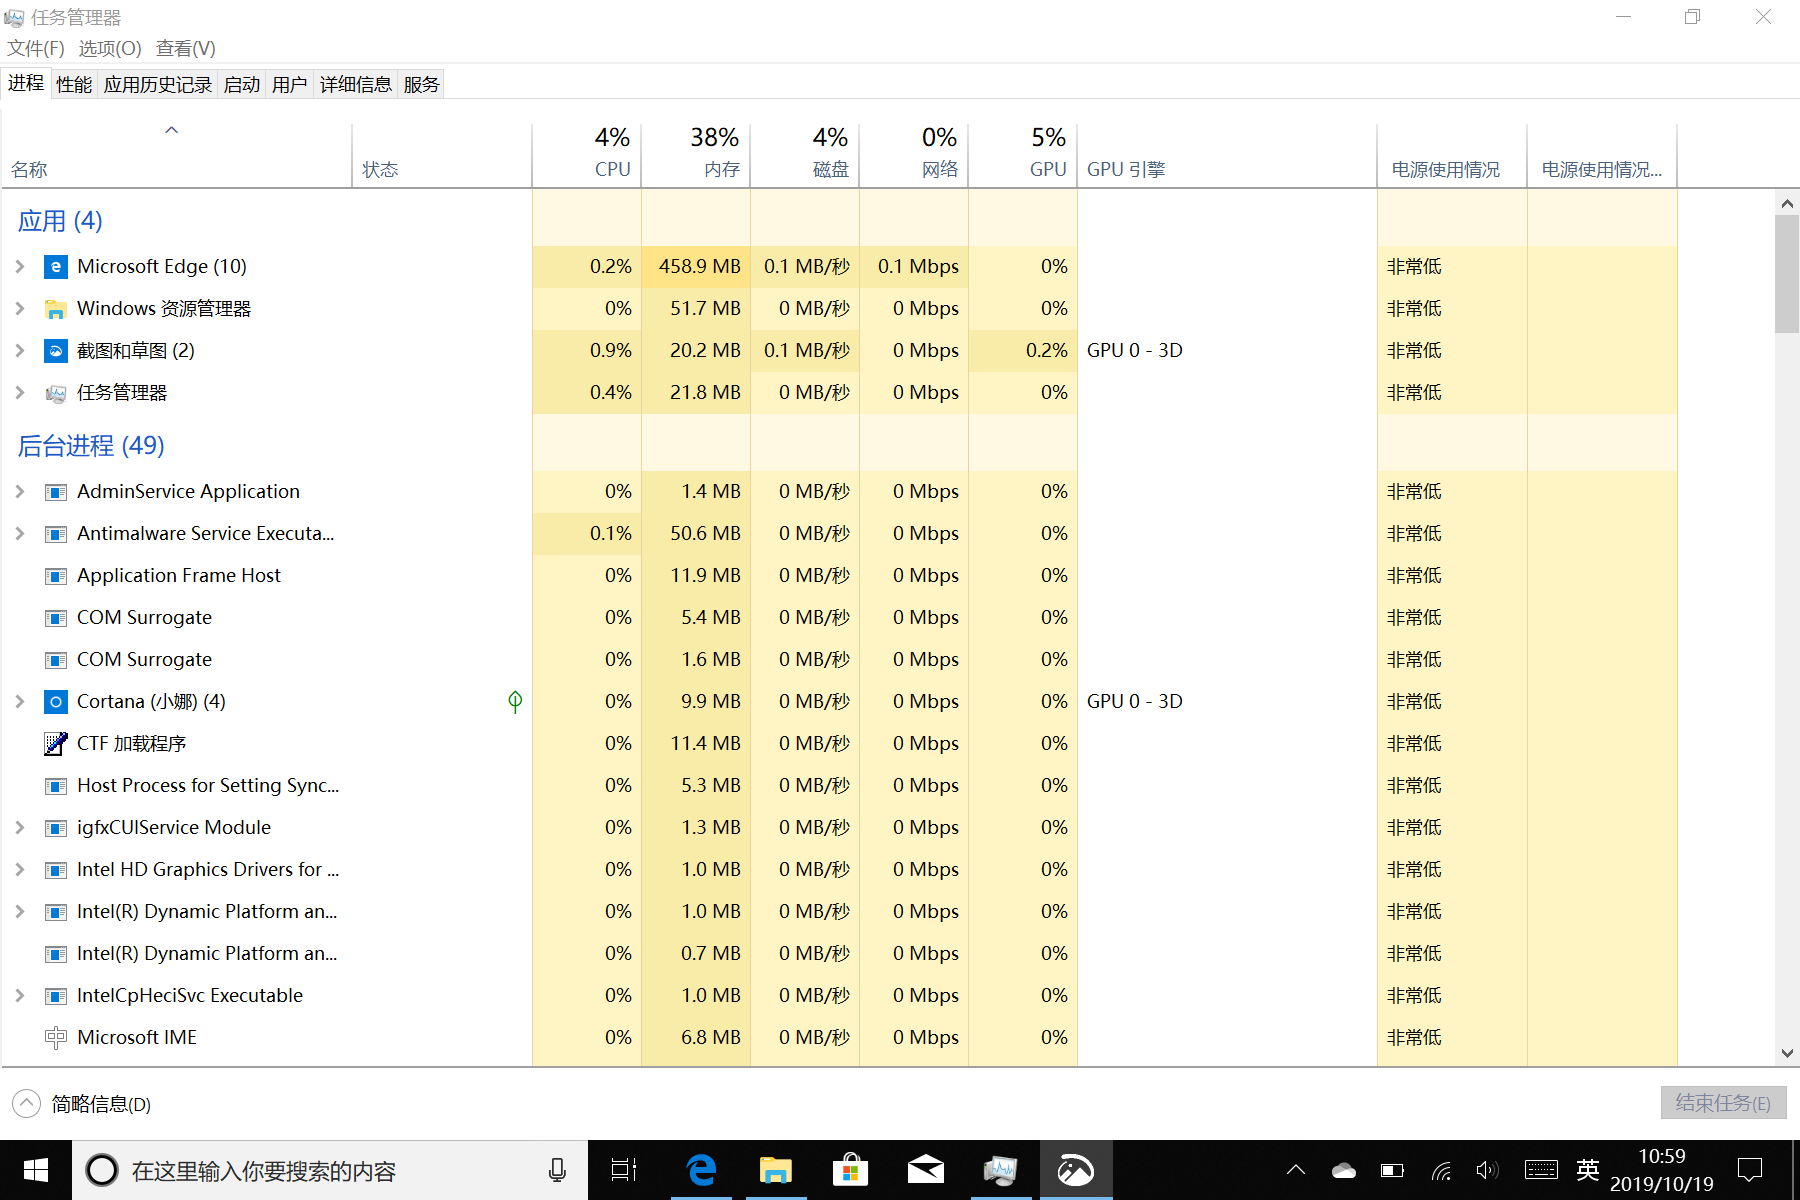Sort processes by the 磁盘 column
Screen dimensions: 1800x1200
805,155
